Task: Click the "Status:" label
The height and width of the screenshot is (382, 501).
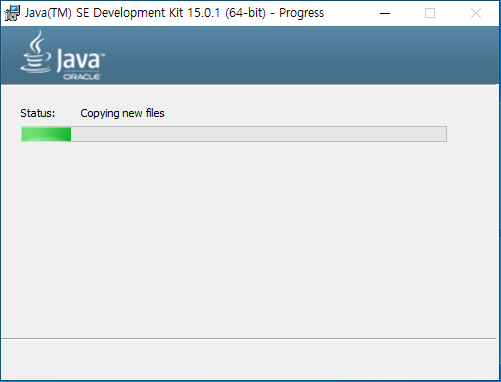Action: 38,113
